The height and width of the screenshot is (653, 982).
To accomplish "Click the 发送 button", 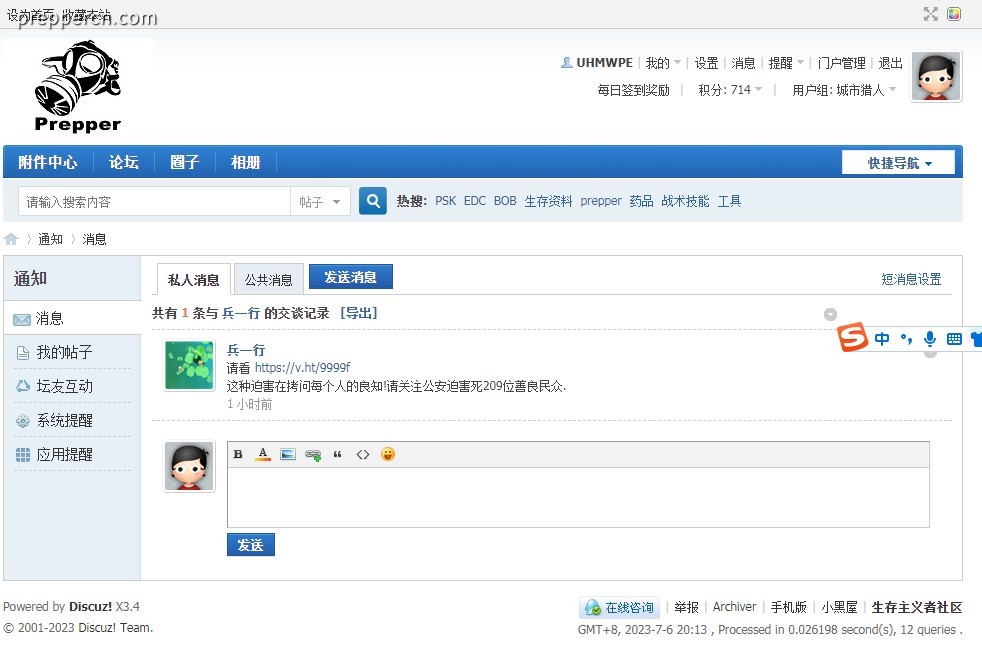I will point(251,545).
